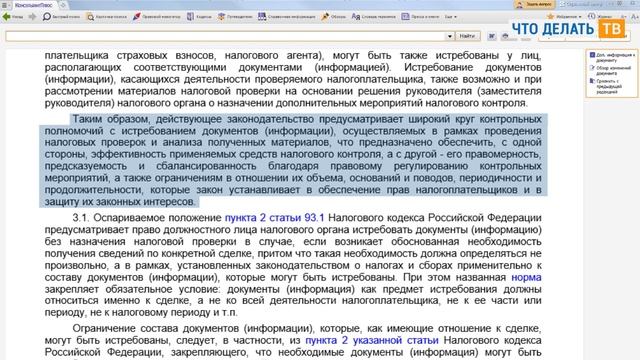
Task: Click the Найти button
Action: pyautogui.click(x=467, y=36)
